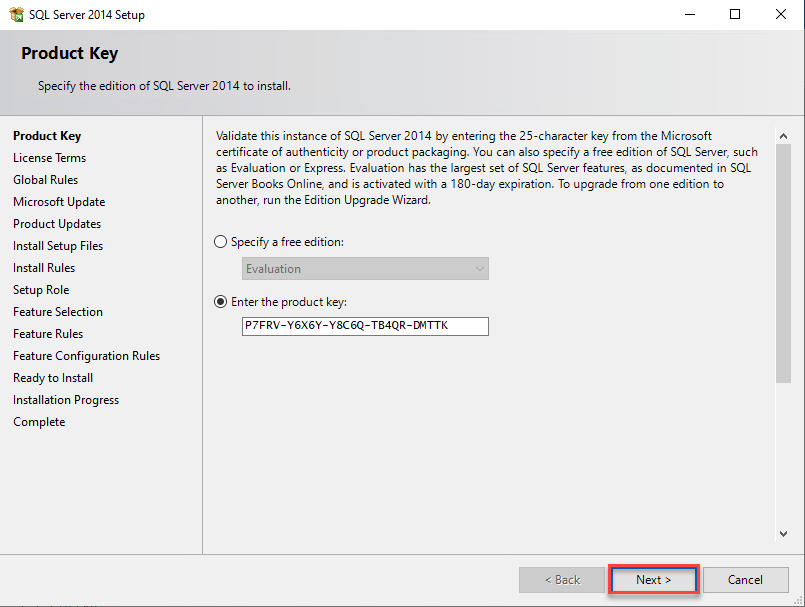Select the Microsoft Update step

pos(59,202)
